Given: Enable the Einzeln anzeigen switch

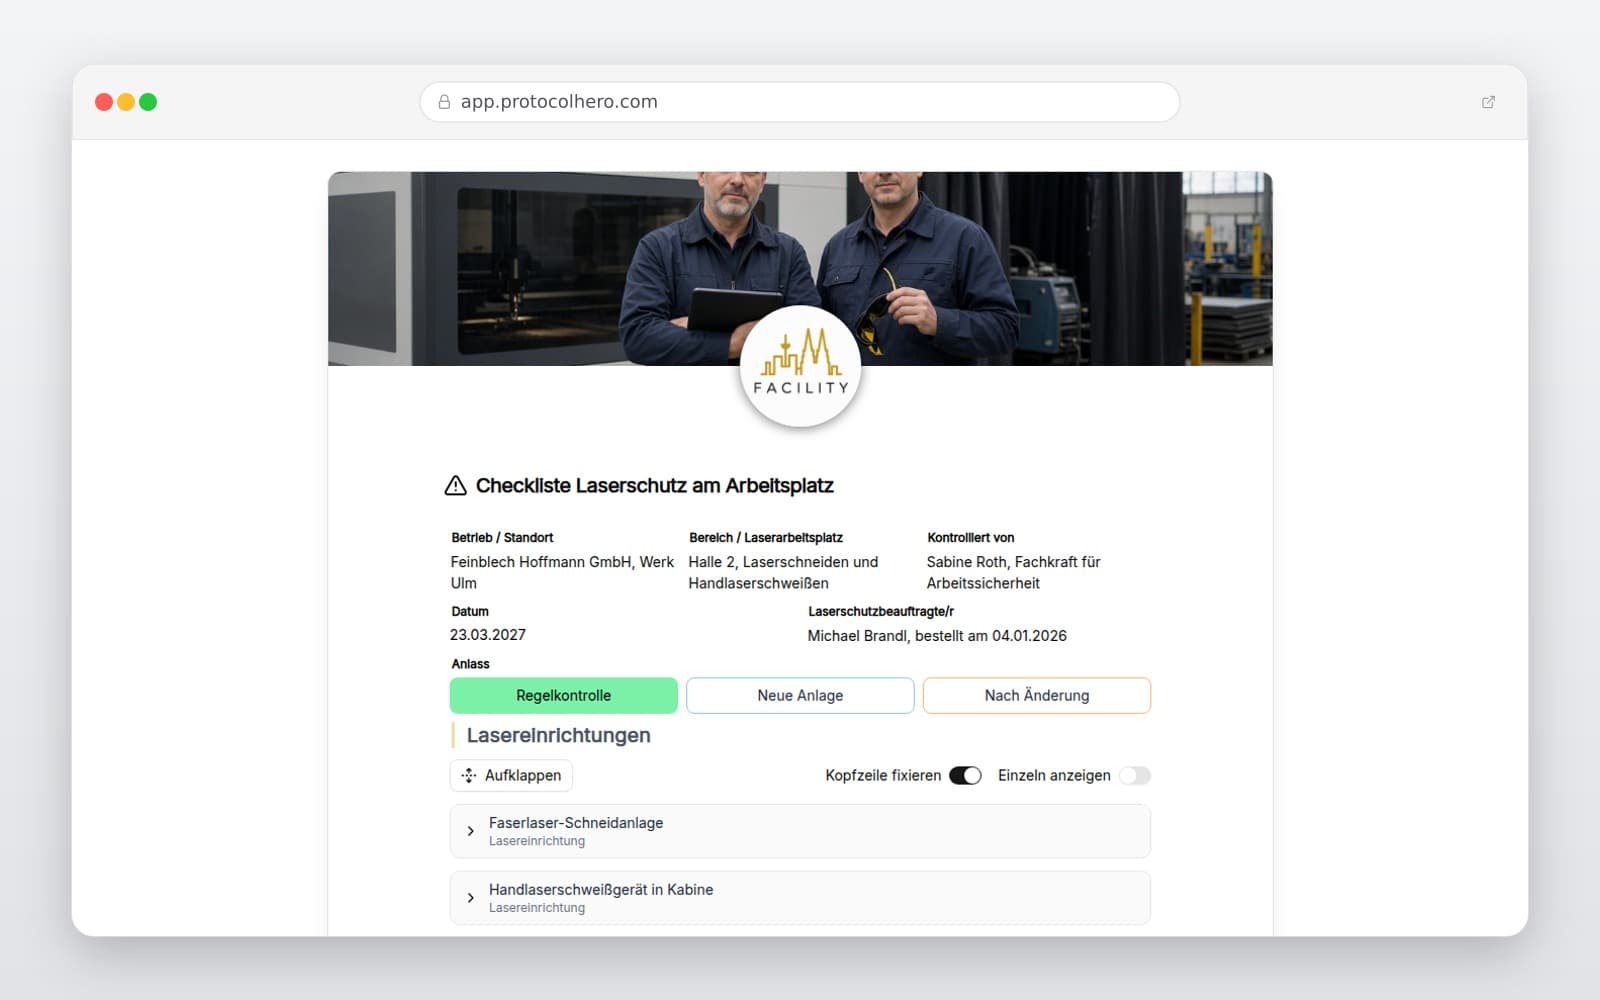Looking at the screenshot, I should pyautogui.click(x=1135, y=775).
